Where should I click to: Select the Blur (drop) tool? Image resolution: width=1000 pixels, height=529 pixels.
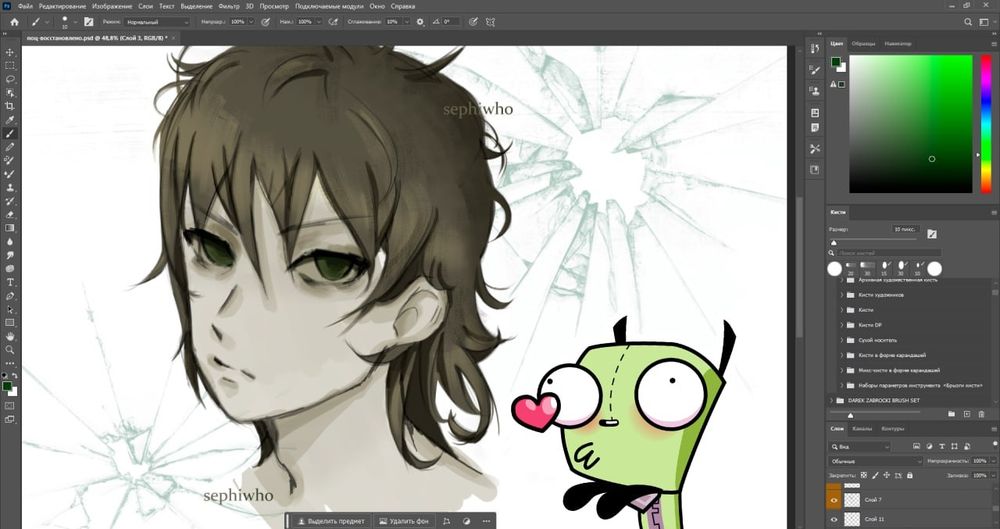[10, 242]
